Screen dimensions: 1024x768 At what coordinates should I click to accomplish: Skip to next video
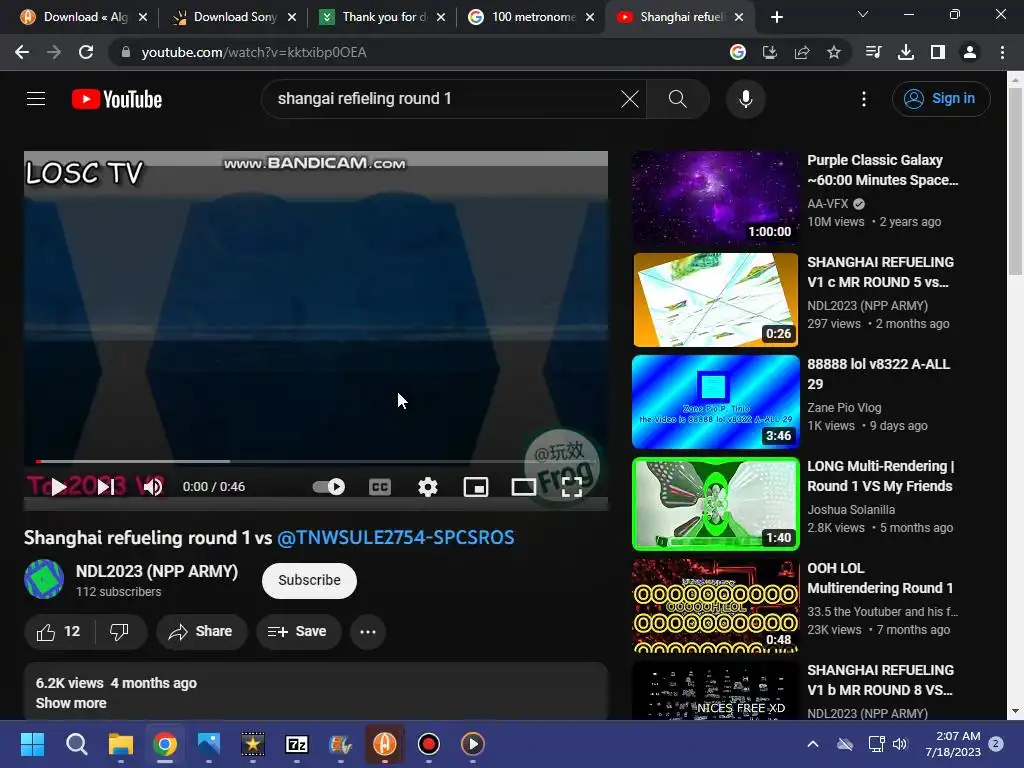point(106,487)
